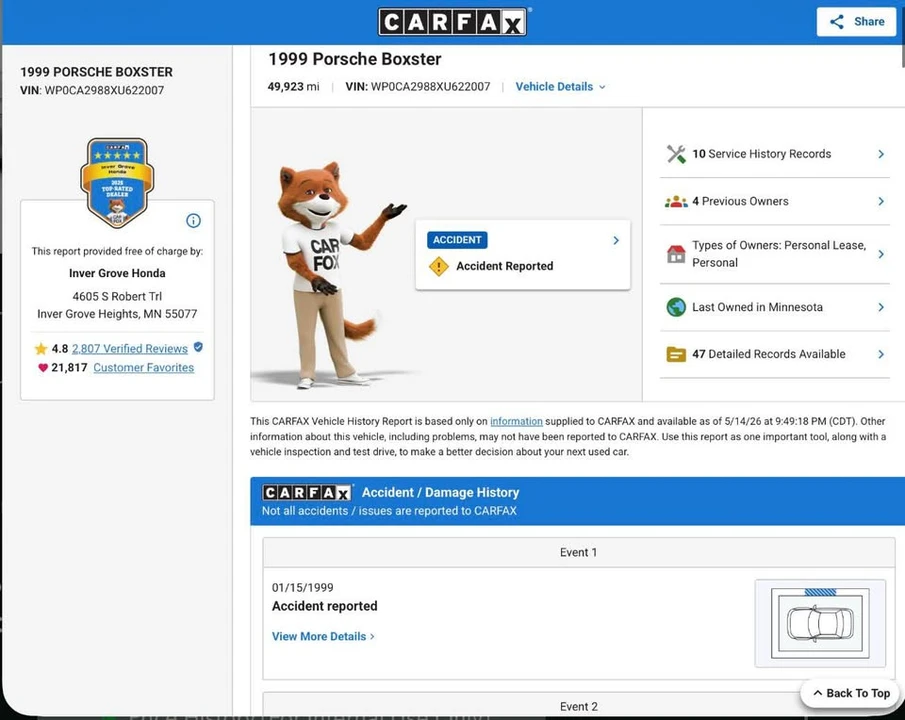Click the Share button
The width and height of the screenshot is (905, 720).
pos(857,22)
